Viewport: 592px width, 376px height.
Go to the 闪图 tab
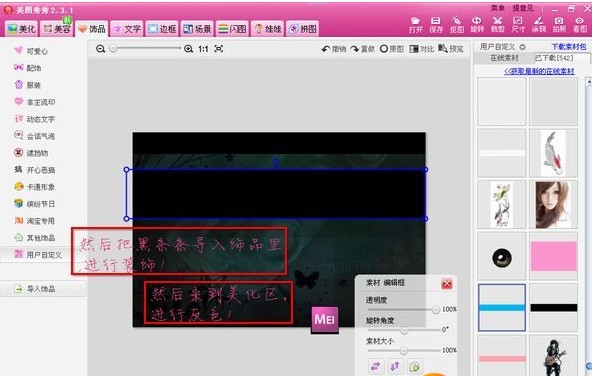click(x=232, y=29)
